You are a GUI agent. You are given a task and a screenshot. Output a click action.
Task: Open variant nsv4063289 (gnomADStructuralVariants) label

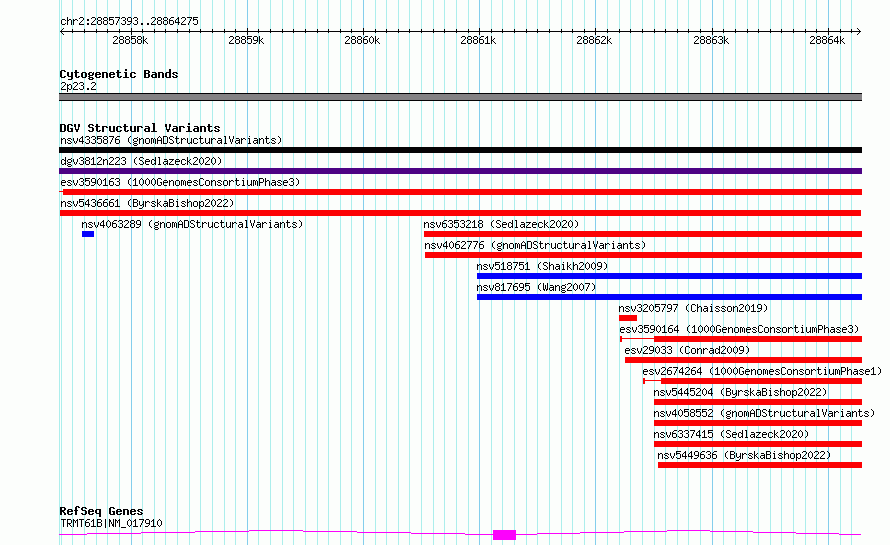point(192,224)
